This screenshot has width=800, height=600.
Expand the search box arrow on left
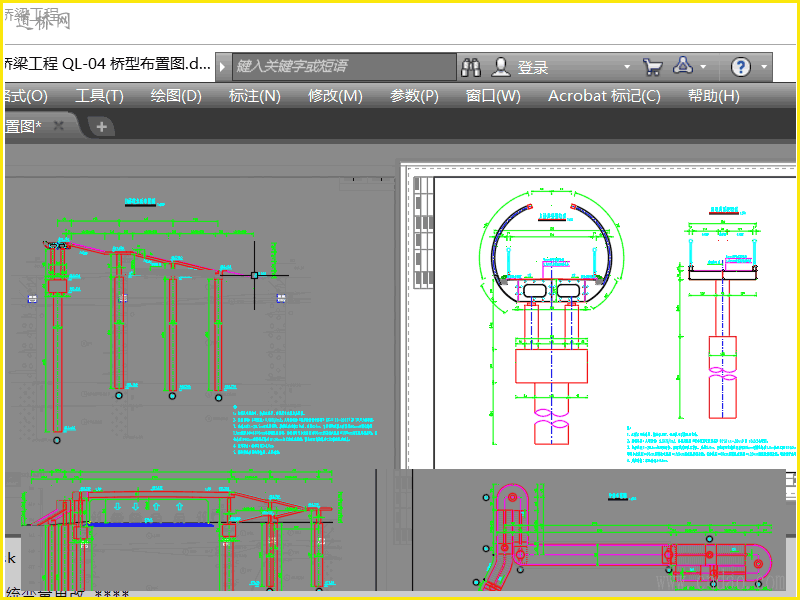(223, 67)
